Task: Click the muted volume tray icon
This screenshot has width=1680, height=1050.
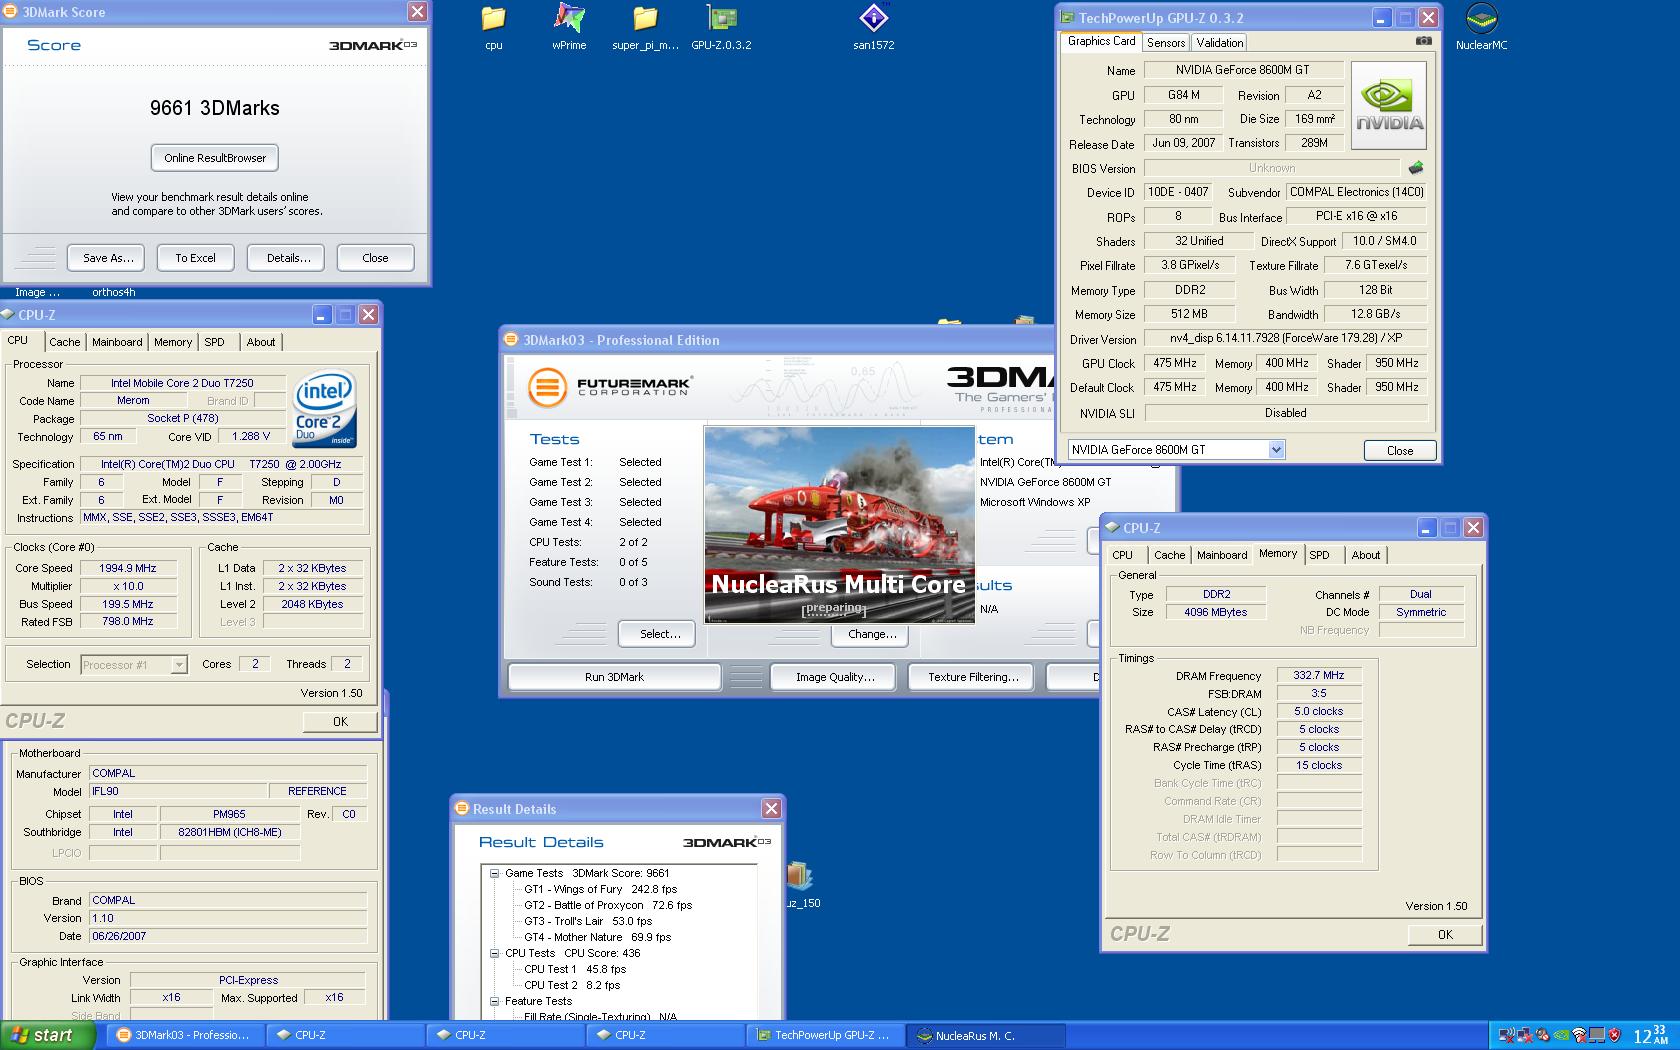Action: [x=1543, y=1036]
